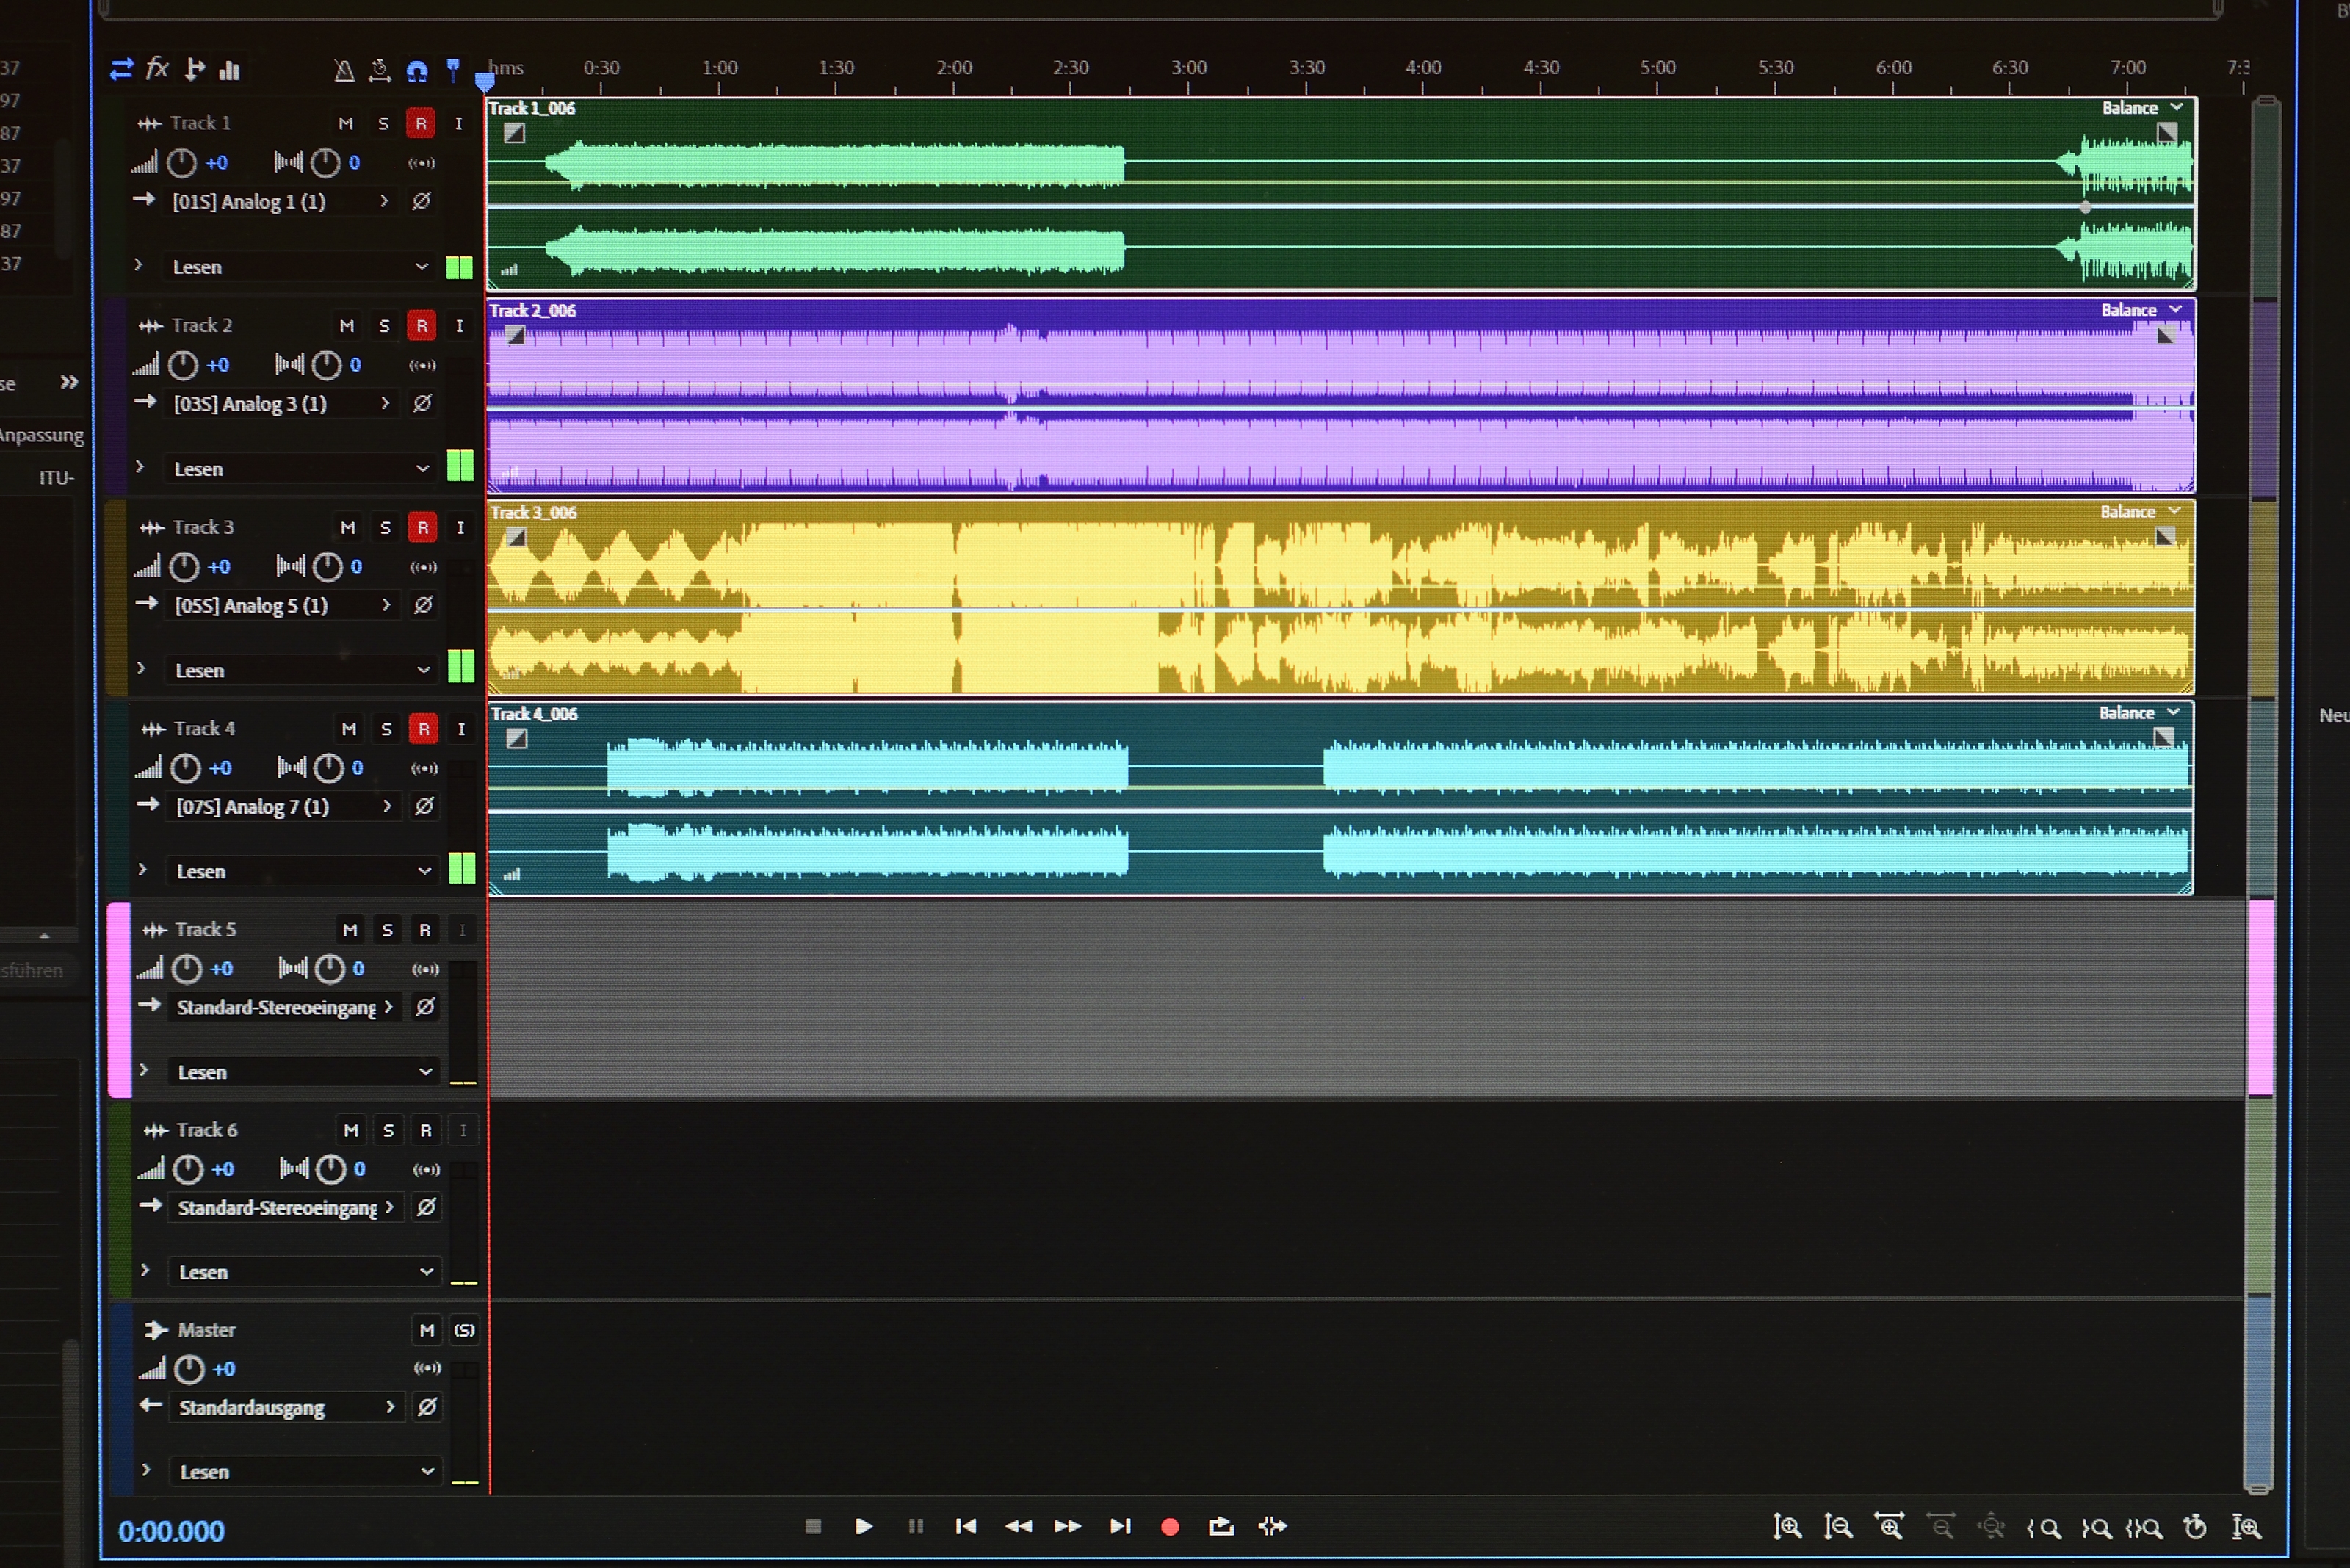Click the Zoom to Selection icon
The width and height of the screenshot is (2350, 1568).
pyautogui.click(x=2144, y=1528)
